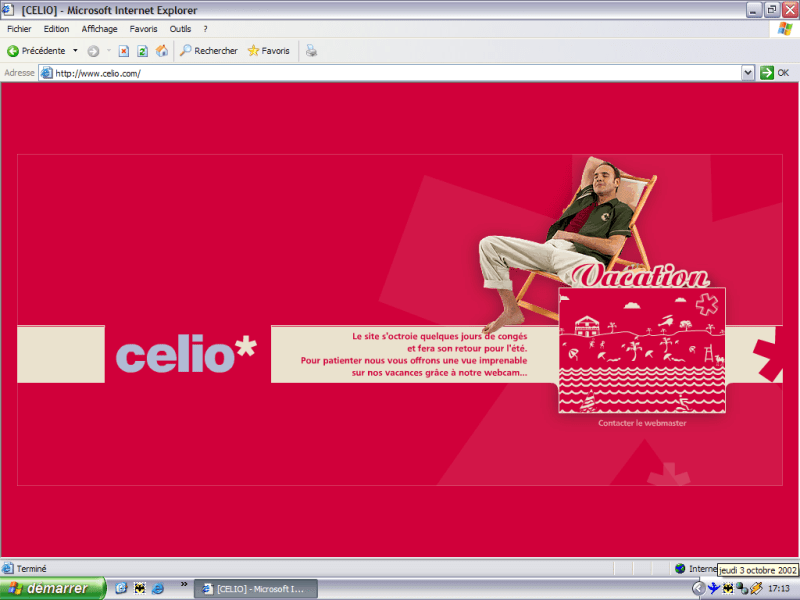Click the Rechercher search button
This screenshot has width=800, height=600.
point(209,51)
